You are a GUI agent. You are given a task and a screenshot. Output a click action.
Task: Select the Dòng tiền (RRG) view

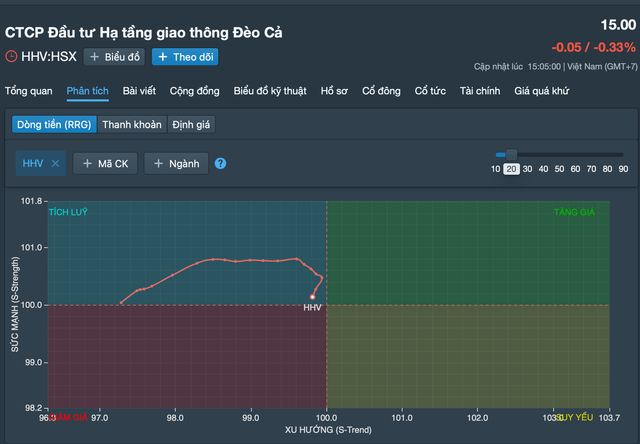point(53,125)
